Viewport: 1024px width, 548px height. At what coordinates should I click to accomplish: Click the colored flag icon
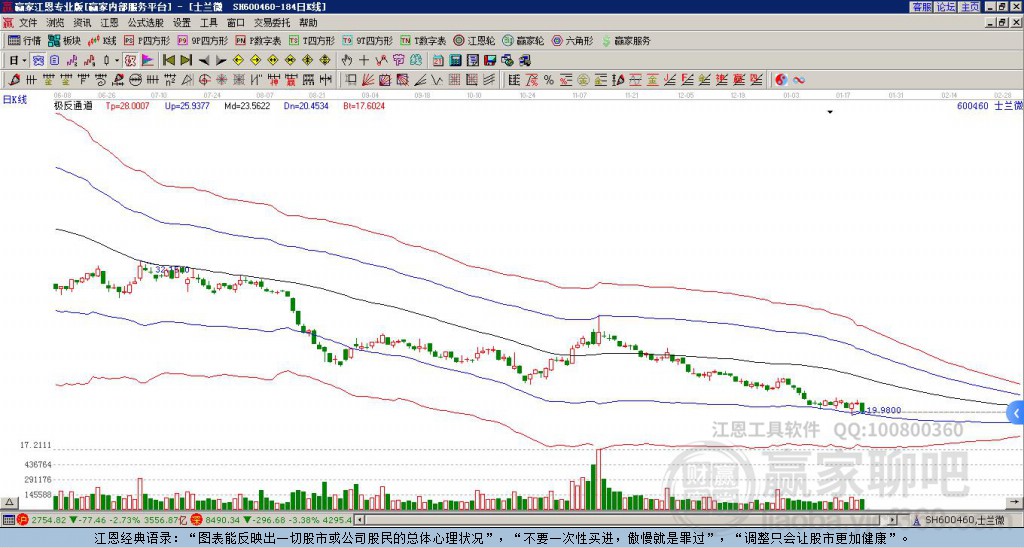(148, 61)
